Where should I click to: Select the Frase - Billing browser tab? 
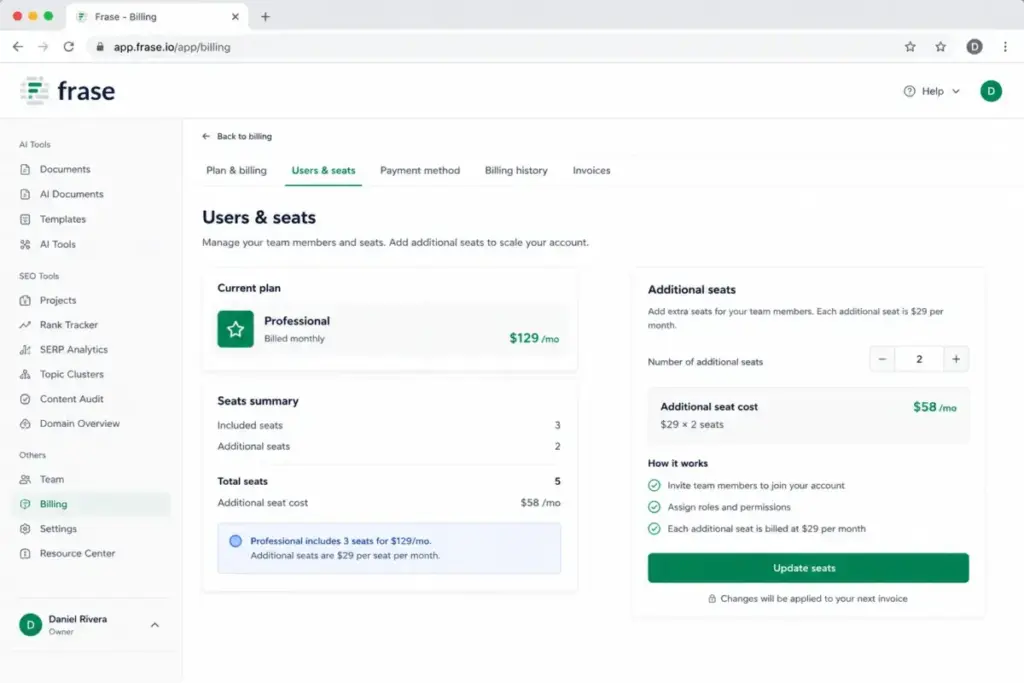point(155,17)
